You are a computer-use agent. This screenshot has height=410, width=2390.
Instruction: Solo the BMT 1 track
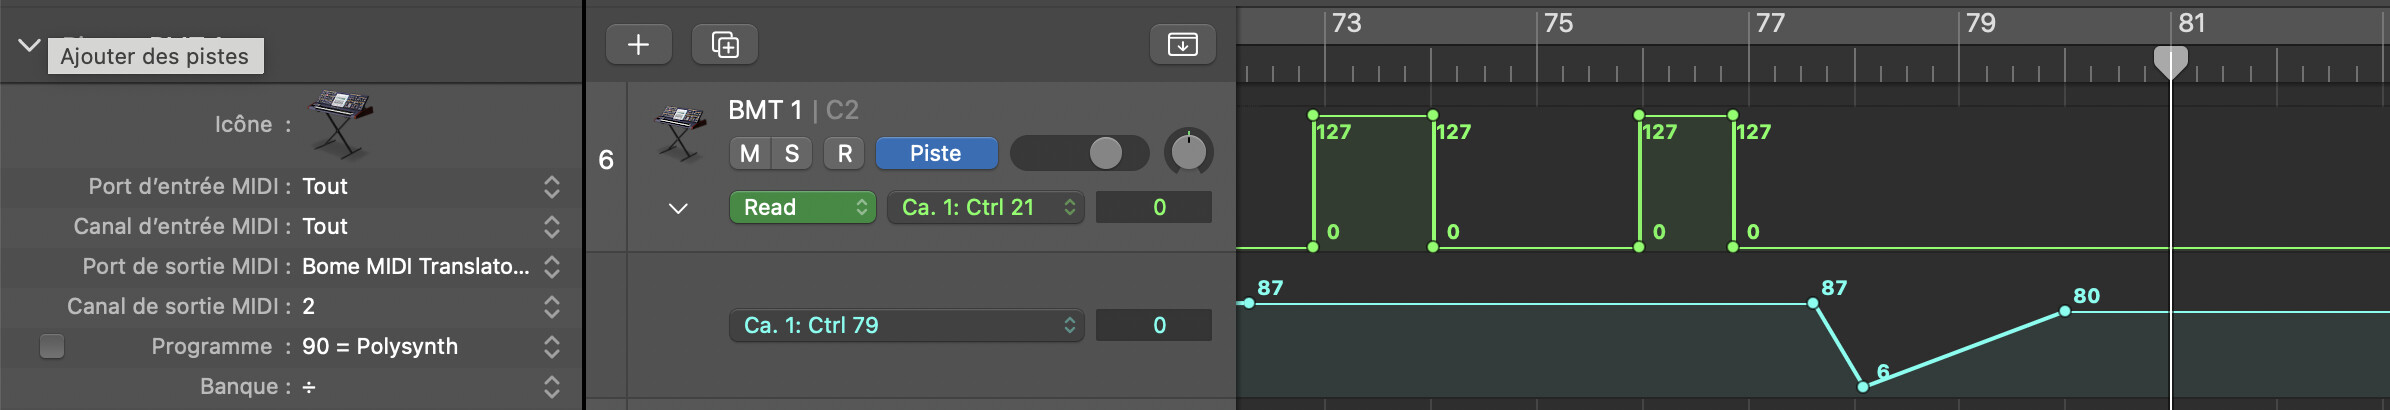[792, 153]
